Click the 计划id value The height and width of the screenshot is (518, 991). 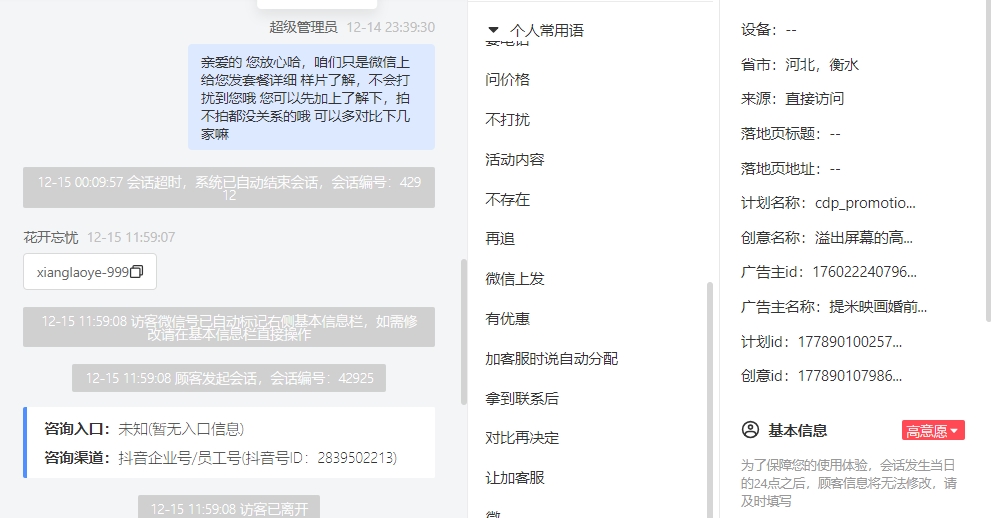point(850,342)
